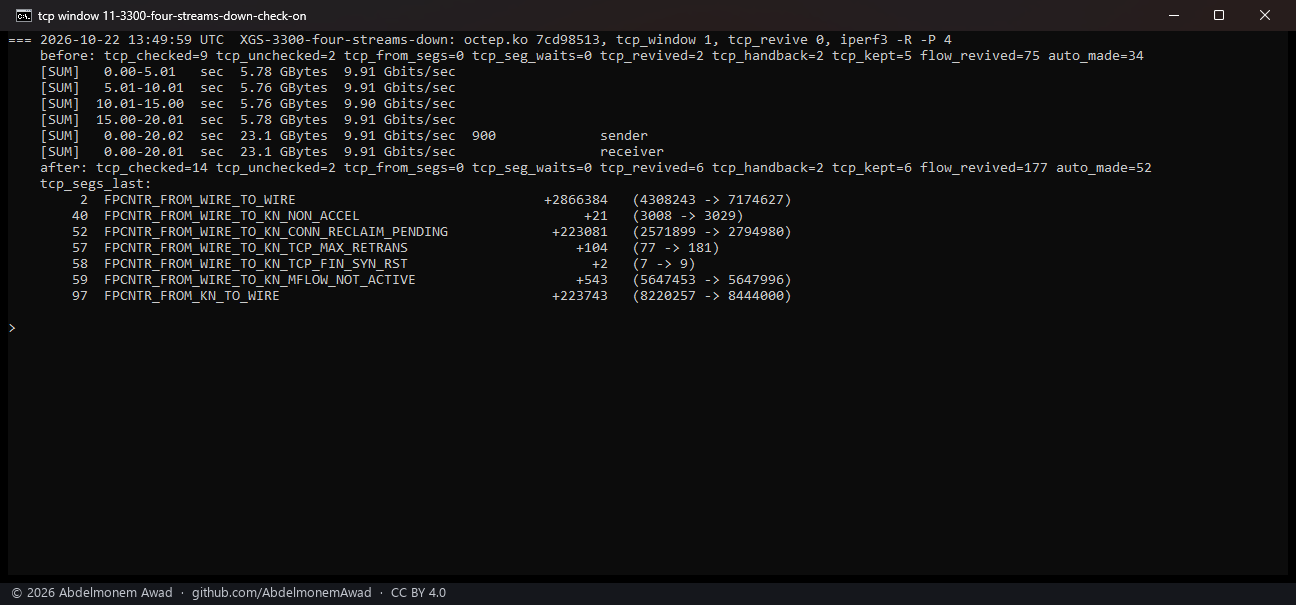This screenshot has width=1296, height=605.
Task: Click the '>' command prompt
Action: [12, 328]
